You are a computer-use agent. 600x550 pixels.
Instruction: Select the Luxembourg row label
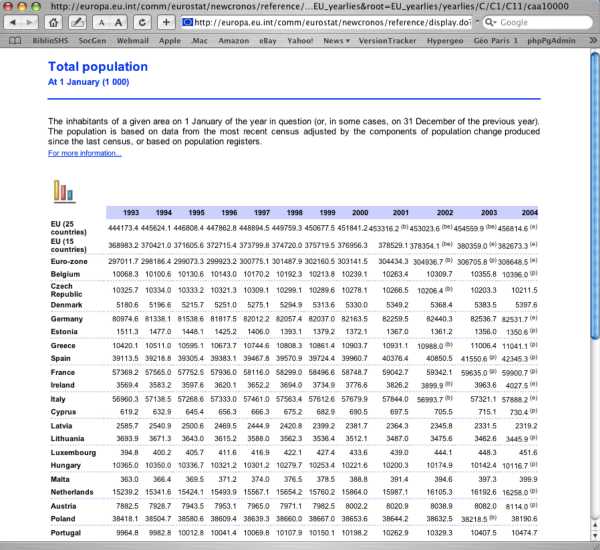(73, 453)
